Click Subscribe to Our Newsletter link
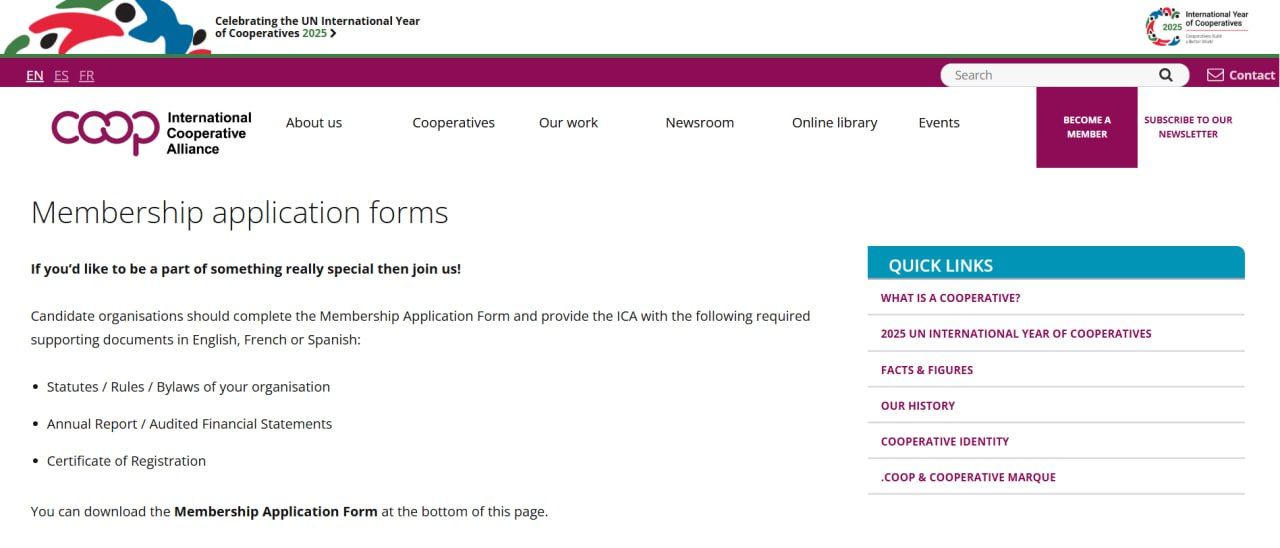 (1188, 127)
